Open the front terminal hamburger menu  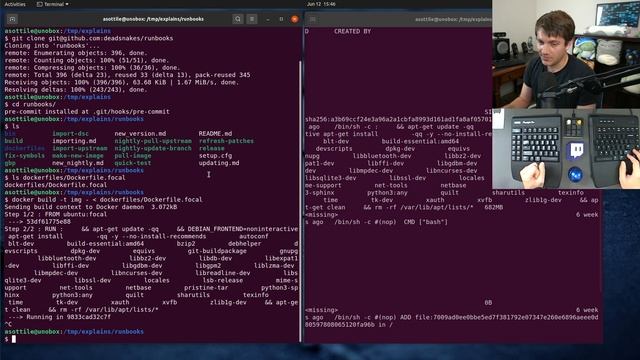[252, 19]
